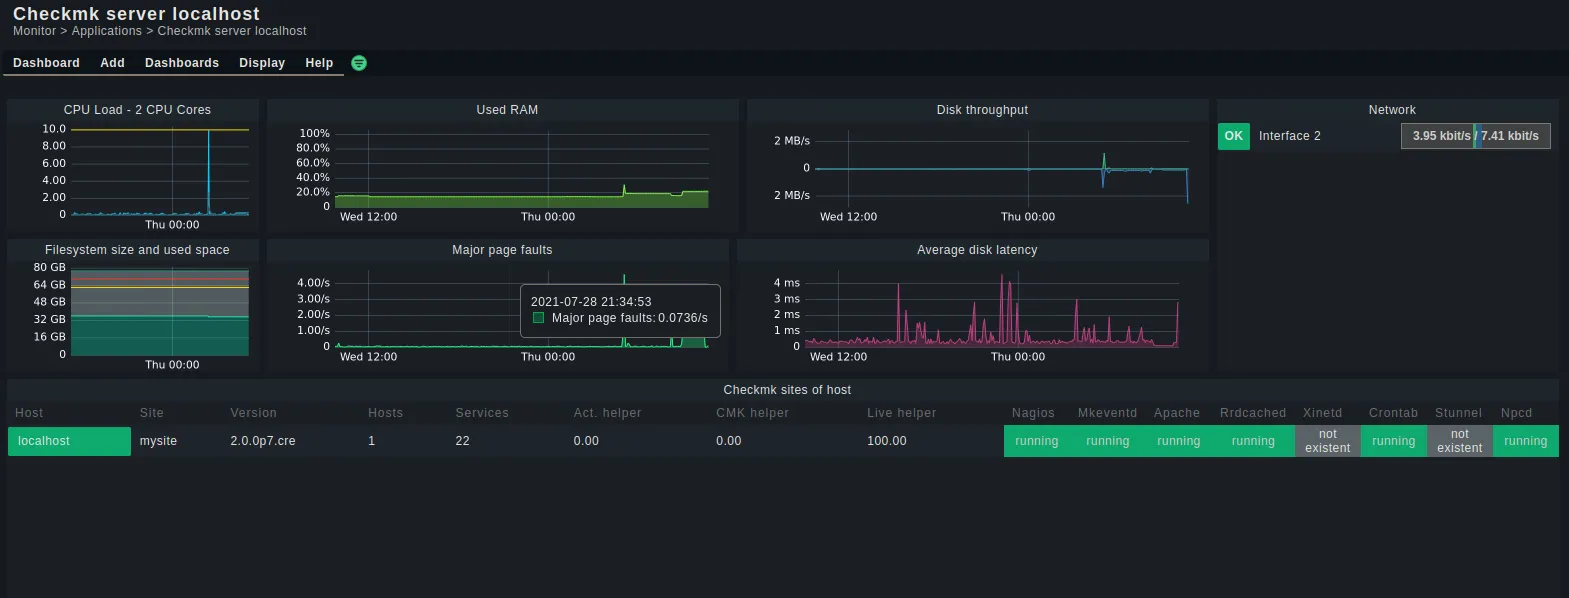This screenshot has width=1569, height=598.
Task: Click the Crontab running status cell
Action: (x=1393, y=441)
